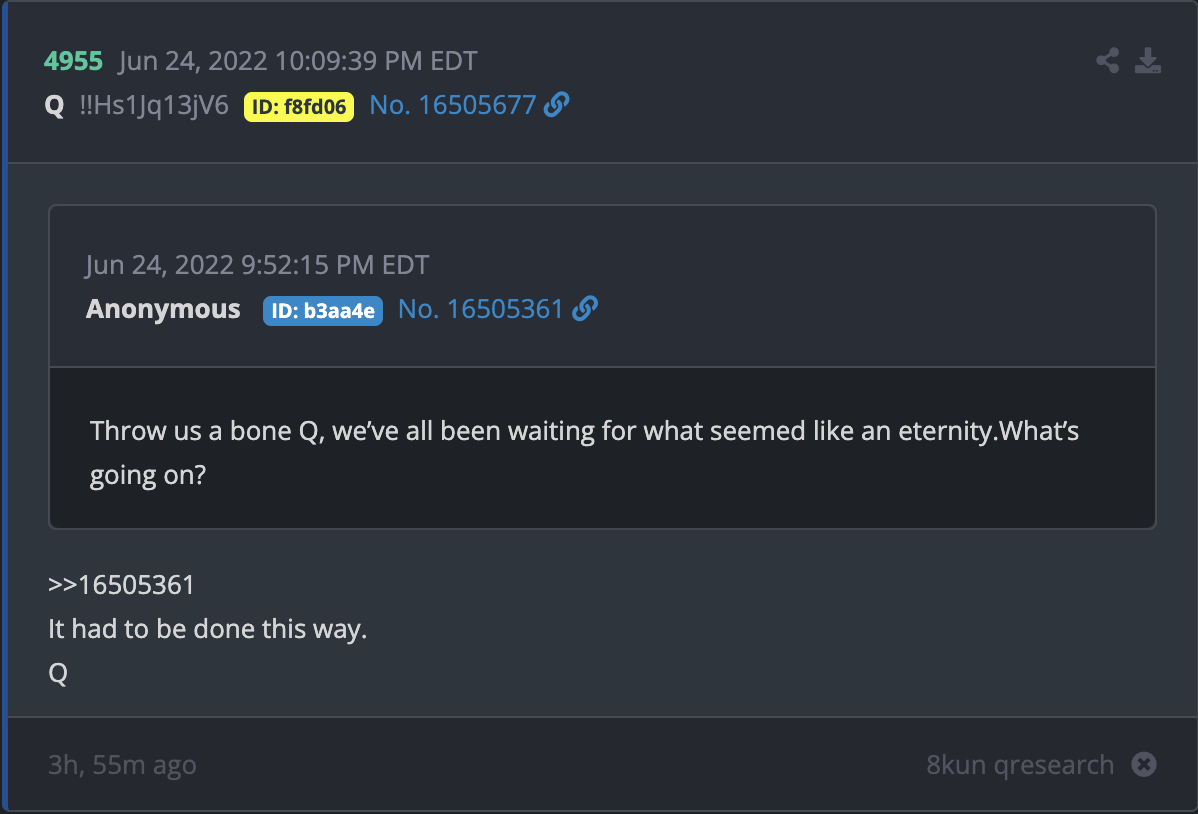Select the blue ID: b3aa4e badge
The width and height of the screenshot is (1198, 814).
[x=322, y=311]
